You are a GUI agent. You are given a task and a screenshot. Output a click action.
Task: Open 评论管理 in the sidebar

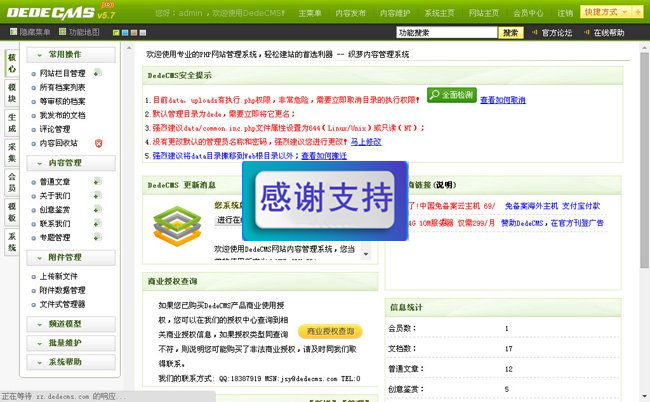(55, 129)
